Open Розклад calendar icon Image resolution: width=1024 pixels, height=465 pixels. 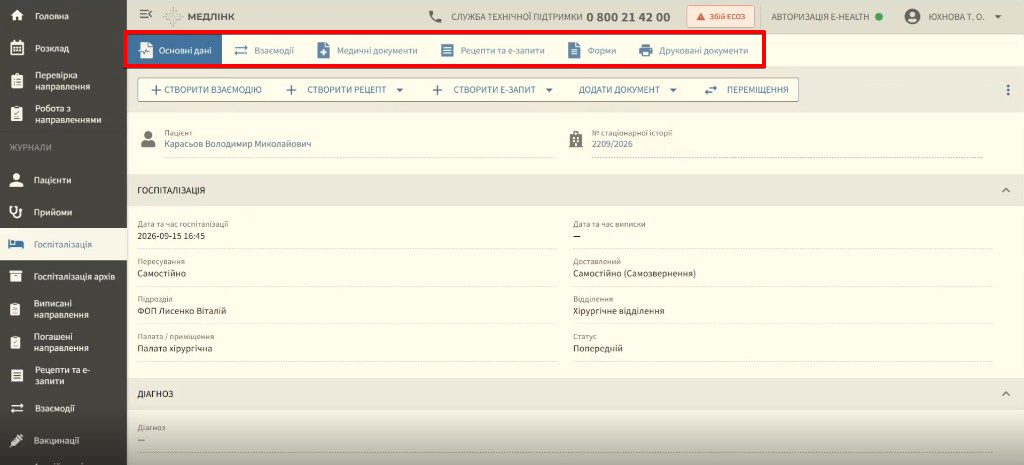[18, 48]
